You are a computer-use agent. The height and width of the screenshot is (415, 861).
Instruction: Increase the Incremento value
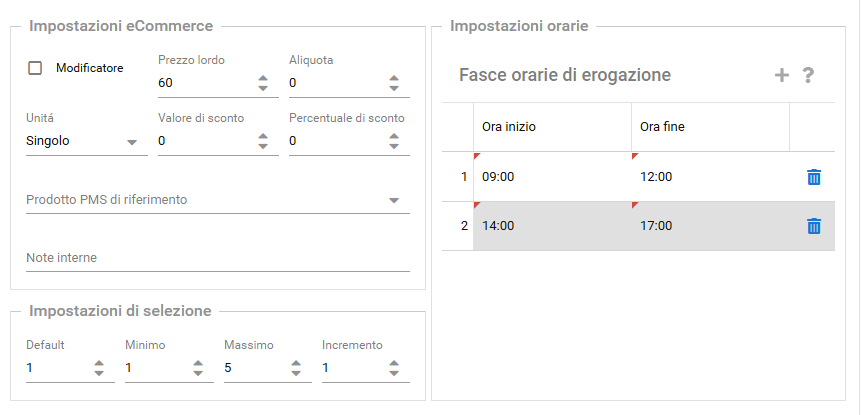click(394, 363)
